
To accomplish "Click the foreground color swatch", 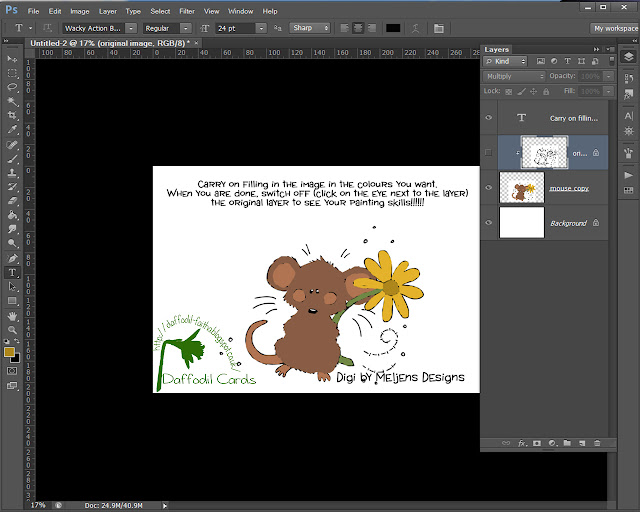I will pyautogui.click(x=9, y=352).
